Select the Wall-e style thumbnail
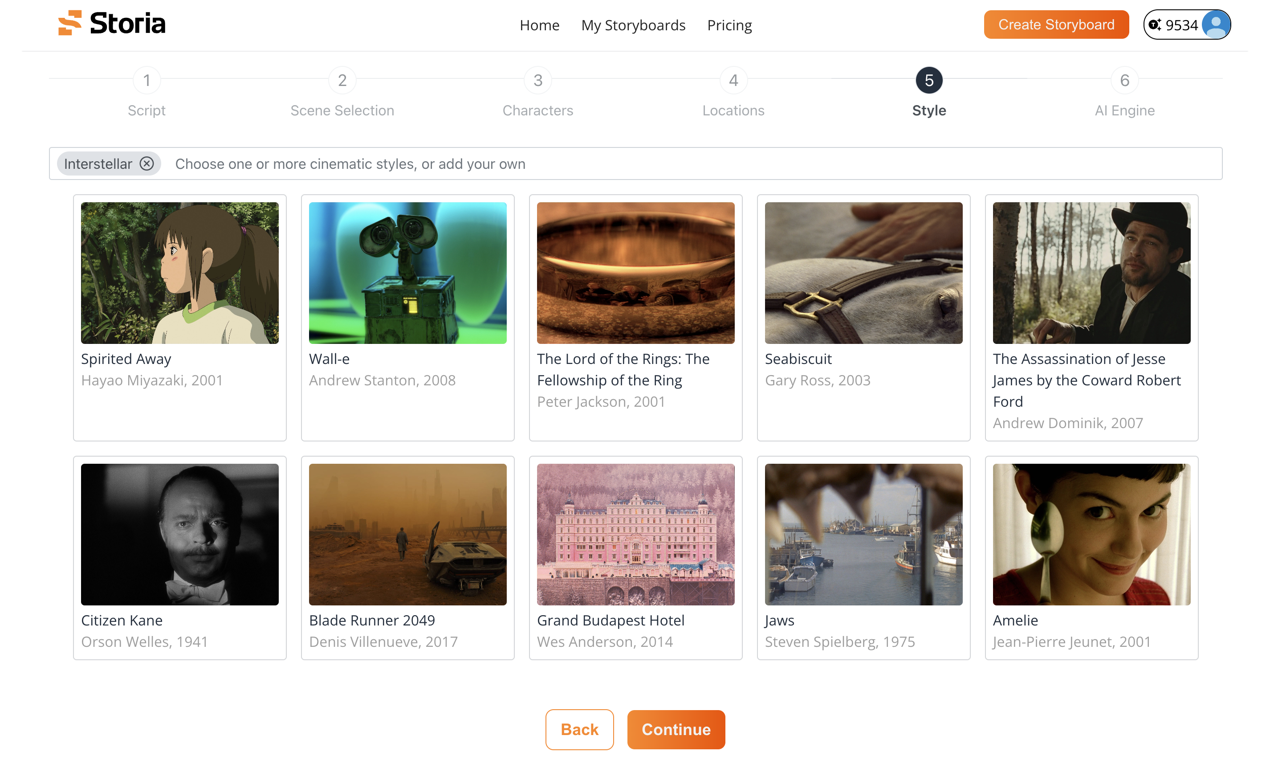This screenshot has width=1270, height=760. click(408, 273)
